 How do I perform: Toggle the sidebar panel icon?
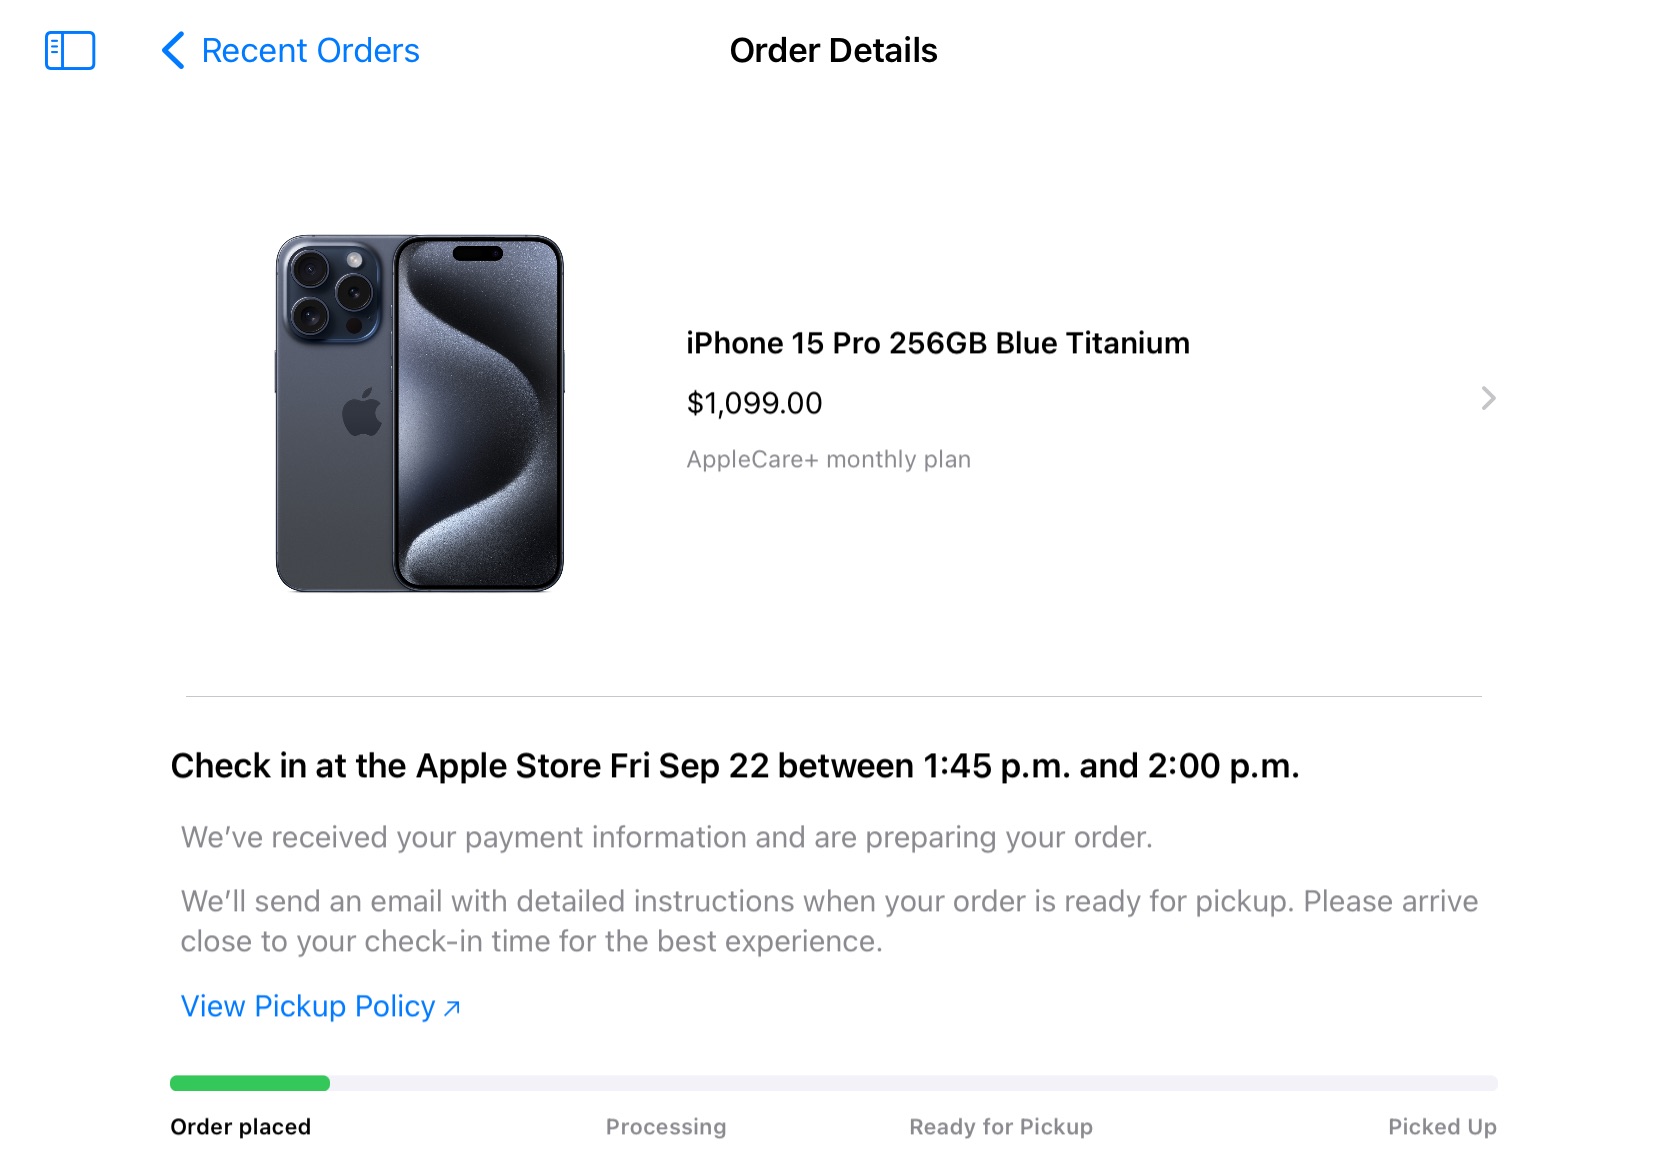70,50
